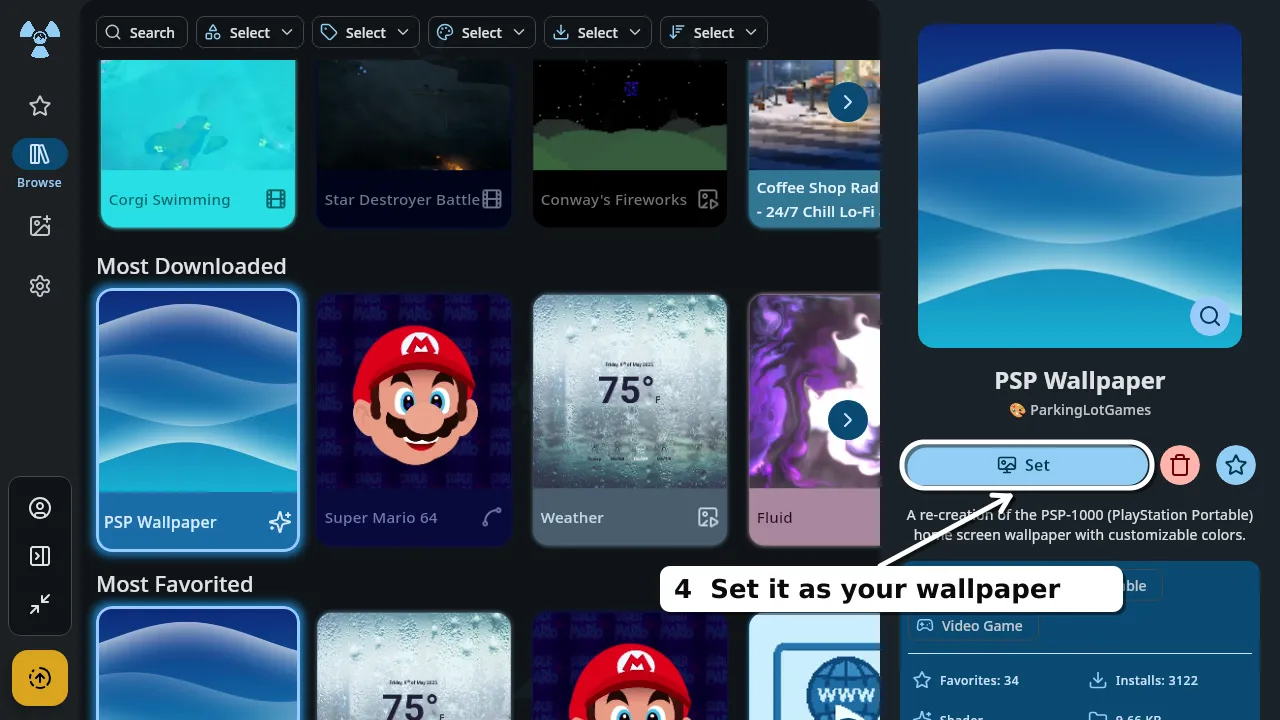Open the Mario card in Most Favorited
This screenshot has height=720, width=1280.
tap(630, 666)
